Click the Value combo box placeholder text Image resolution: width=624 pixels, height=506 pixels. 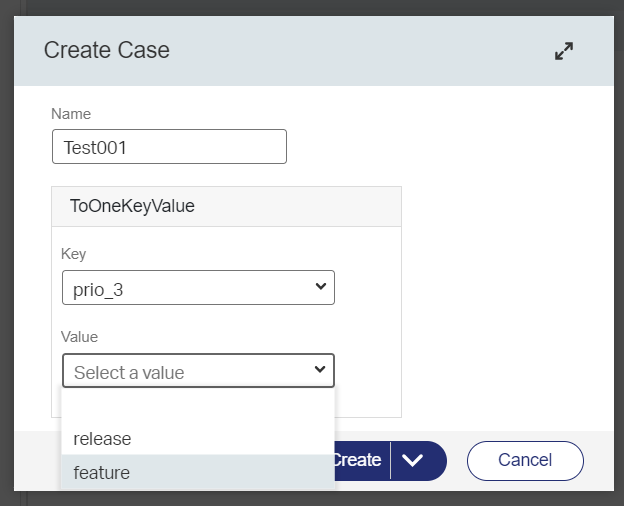point(130,372)
